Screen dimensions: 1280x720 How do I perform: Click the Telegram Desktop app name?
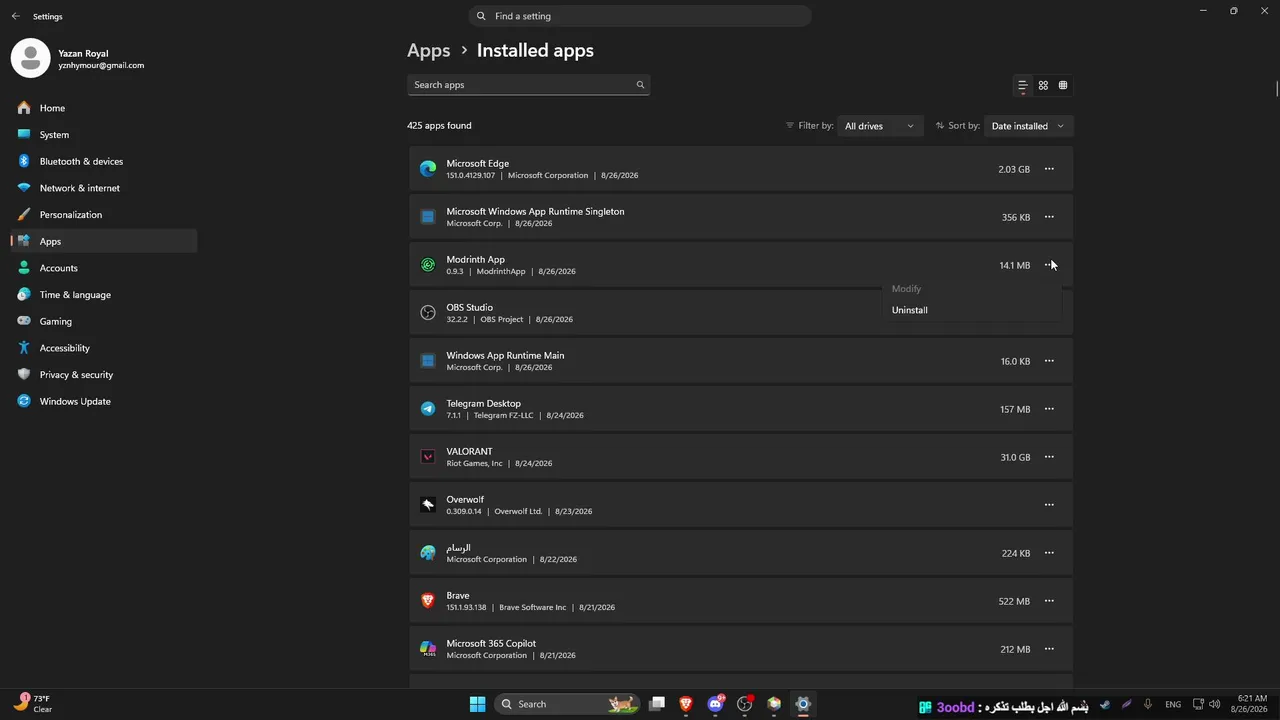point(483,404)
